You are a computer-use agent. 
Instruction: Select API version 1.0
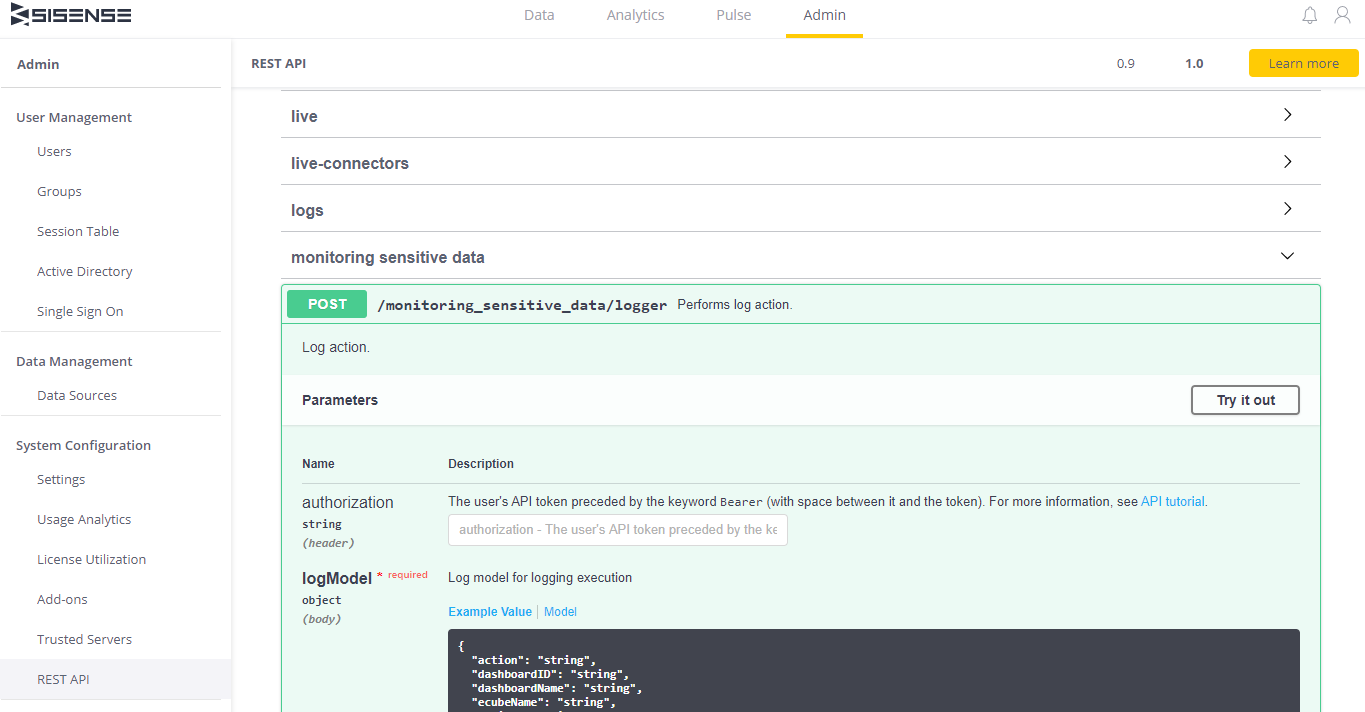pos(1194,63)
